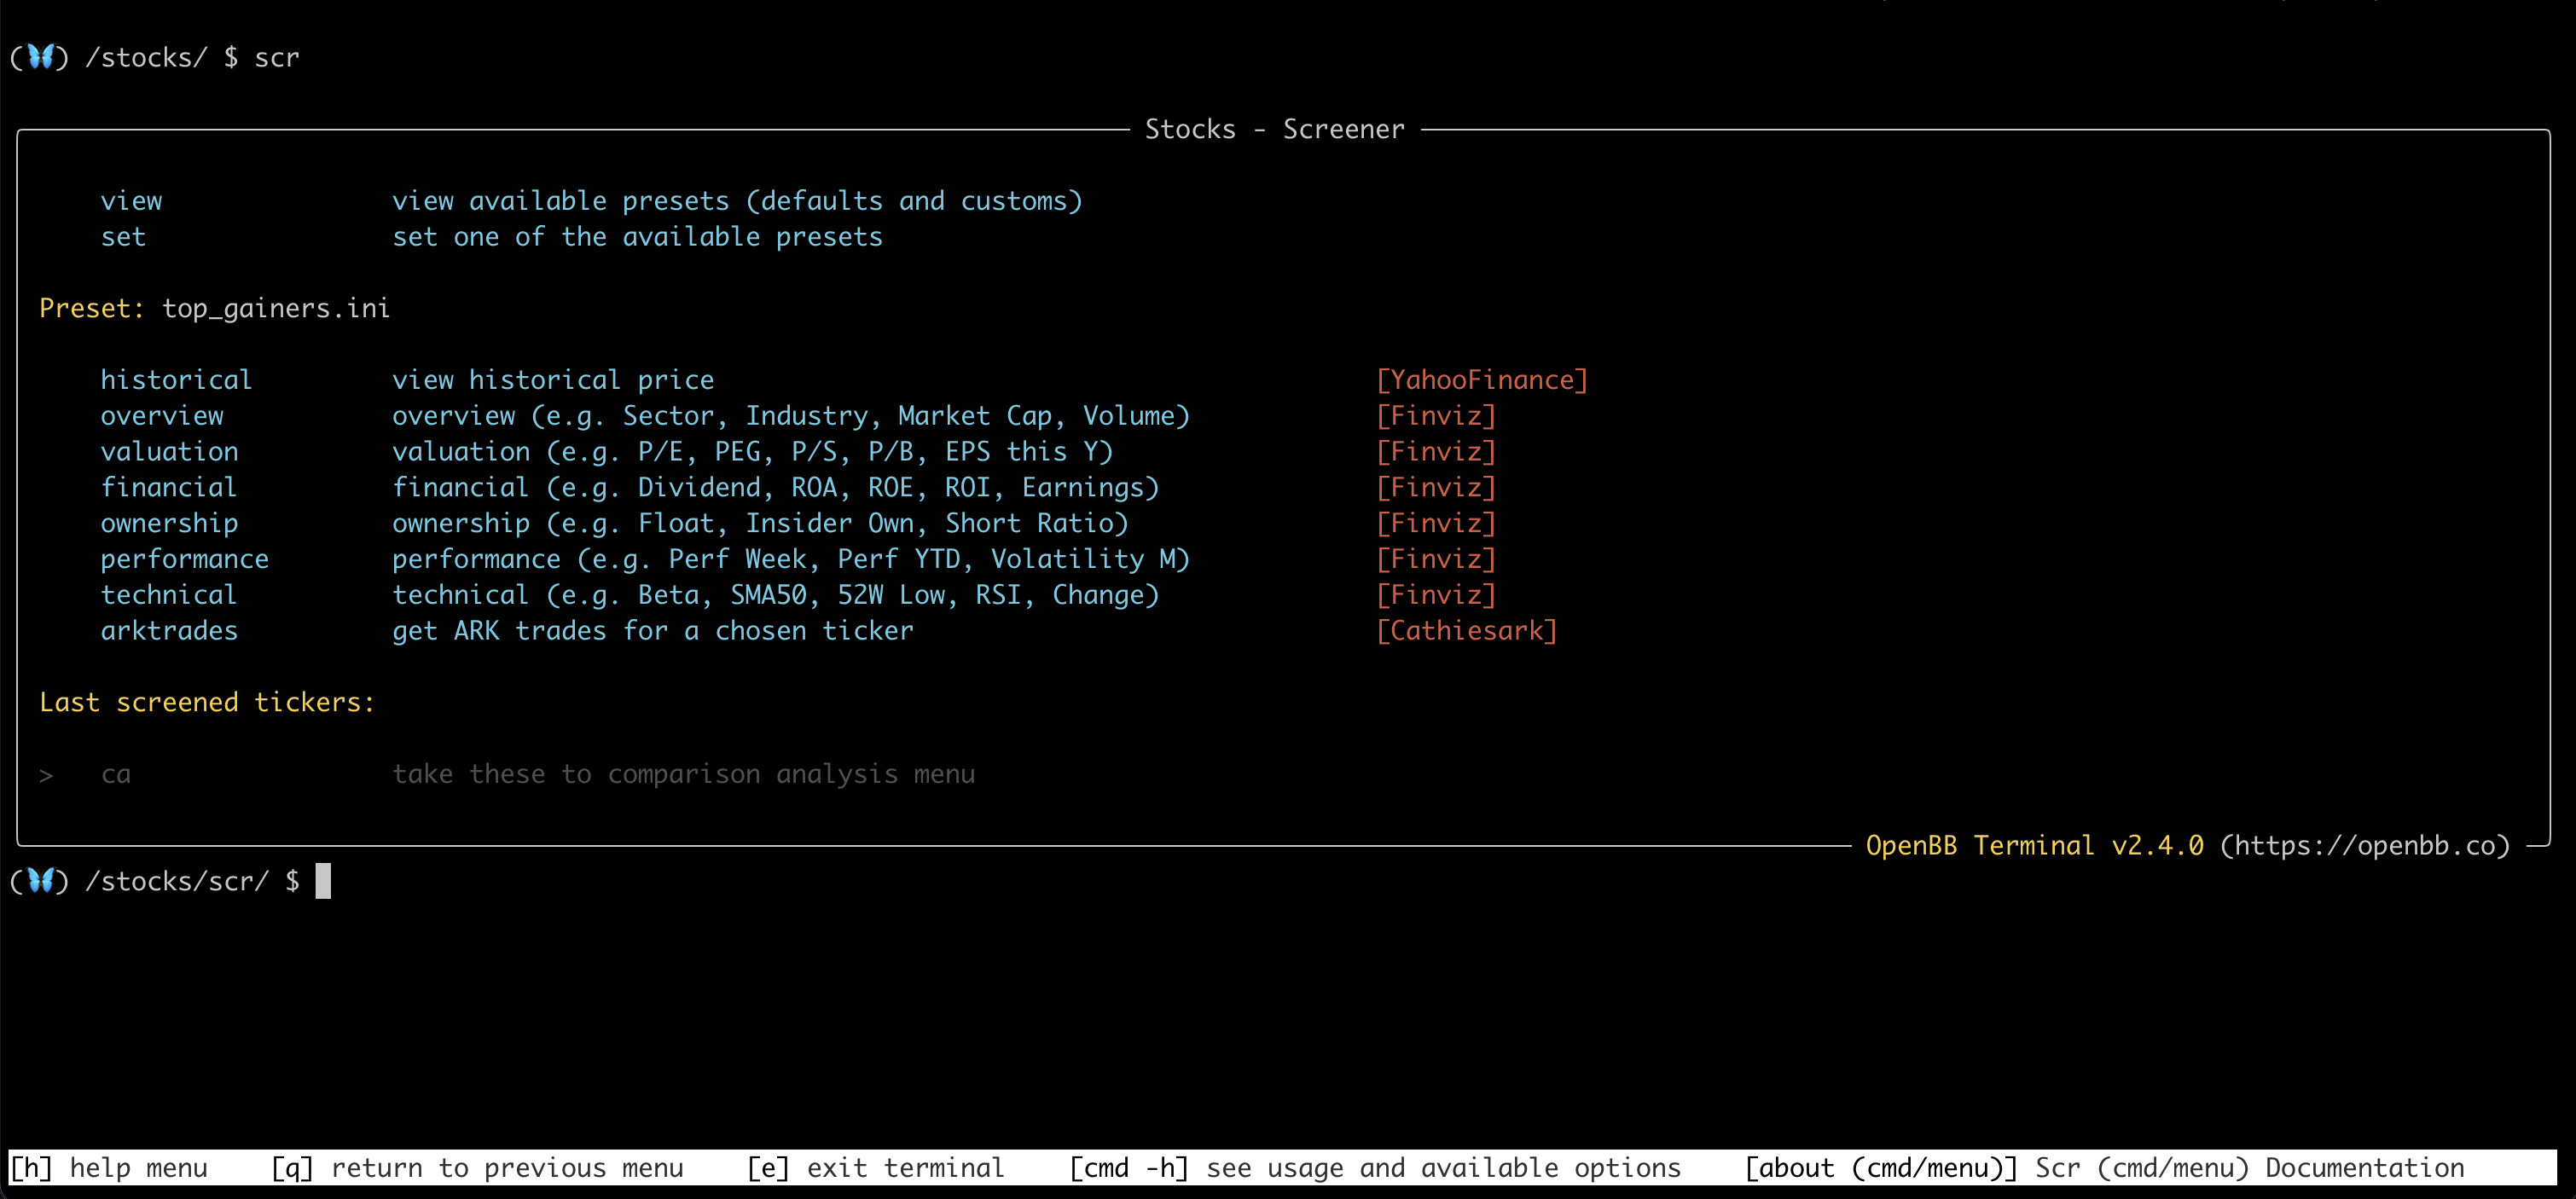Click the 'Preset:' label
The height and width of the screenshot is (1199, 2576).
point(92,308)
